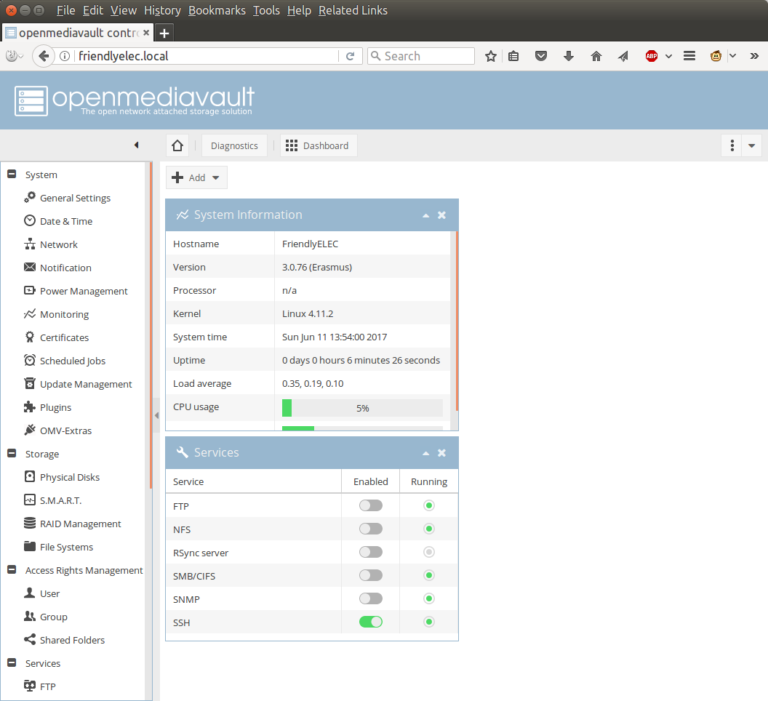Open User management page
Image resolution: width=768 pixels, height=701 pixels.
coord(49,594)
